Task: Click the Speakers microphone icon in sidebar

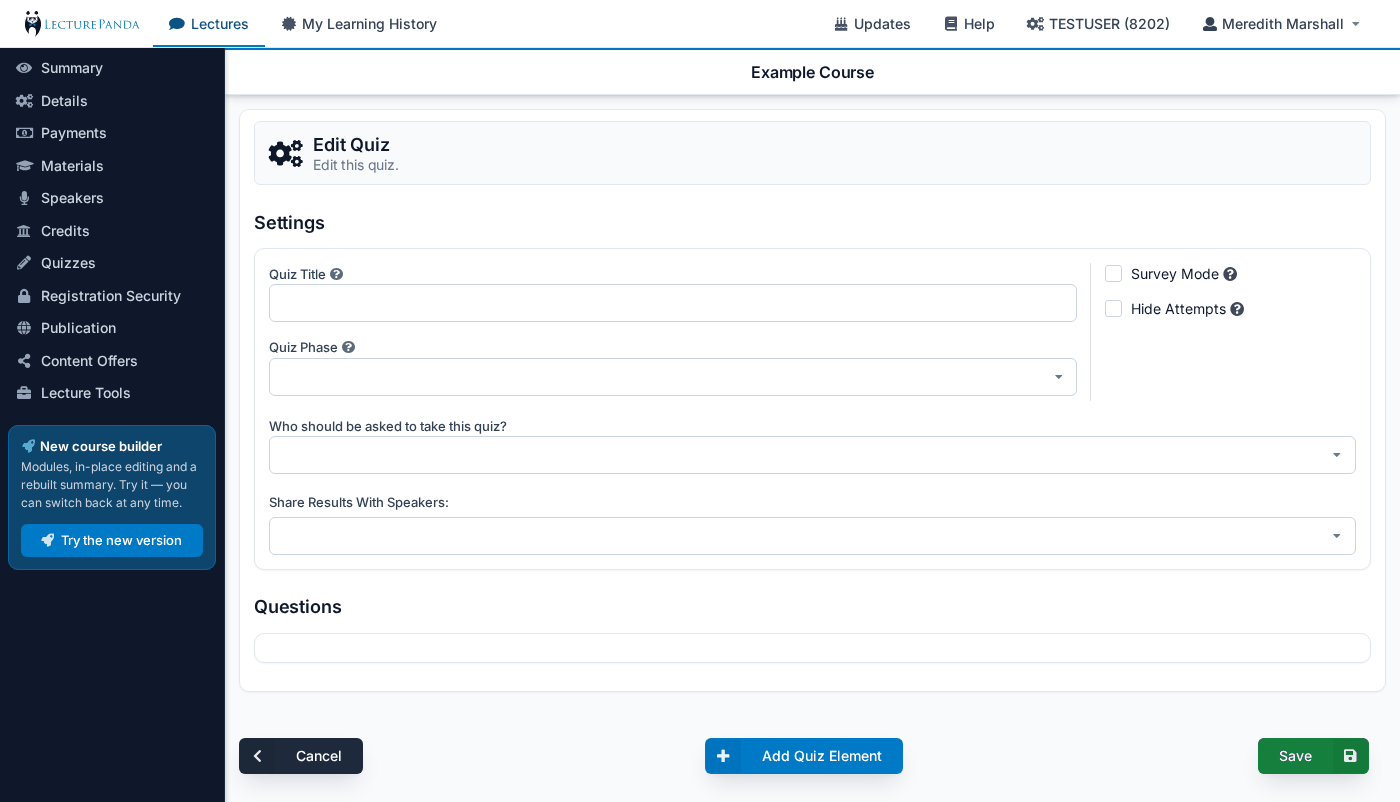Action: [x=24, y=198]
